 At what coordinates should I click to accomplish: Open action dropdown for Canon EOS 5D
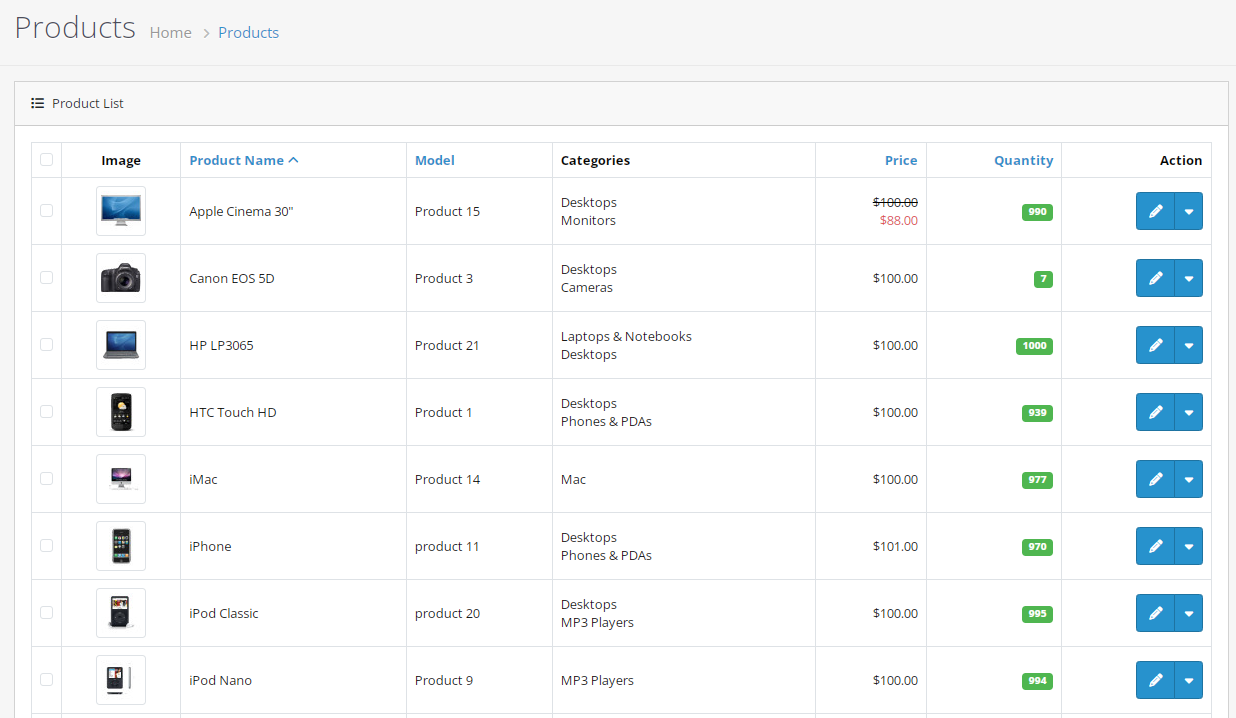(x=1189, y=278)
